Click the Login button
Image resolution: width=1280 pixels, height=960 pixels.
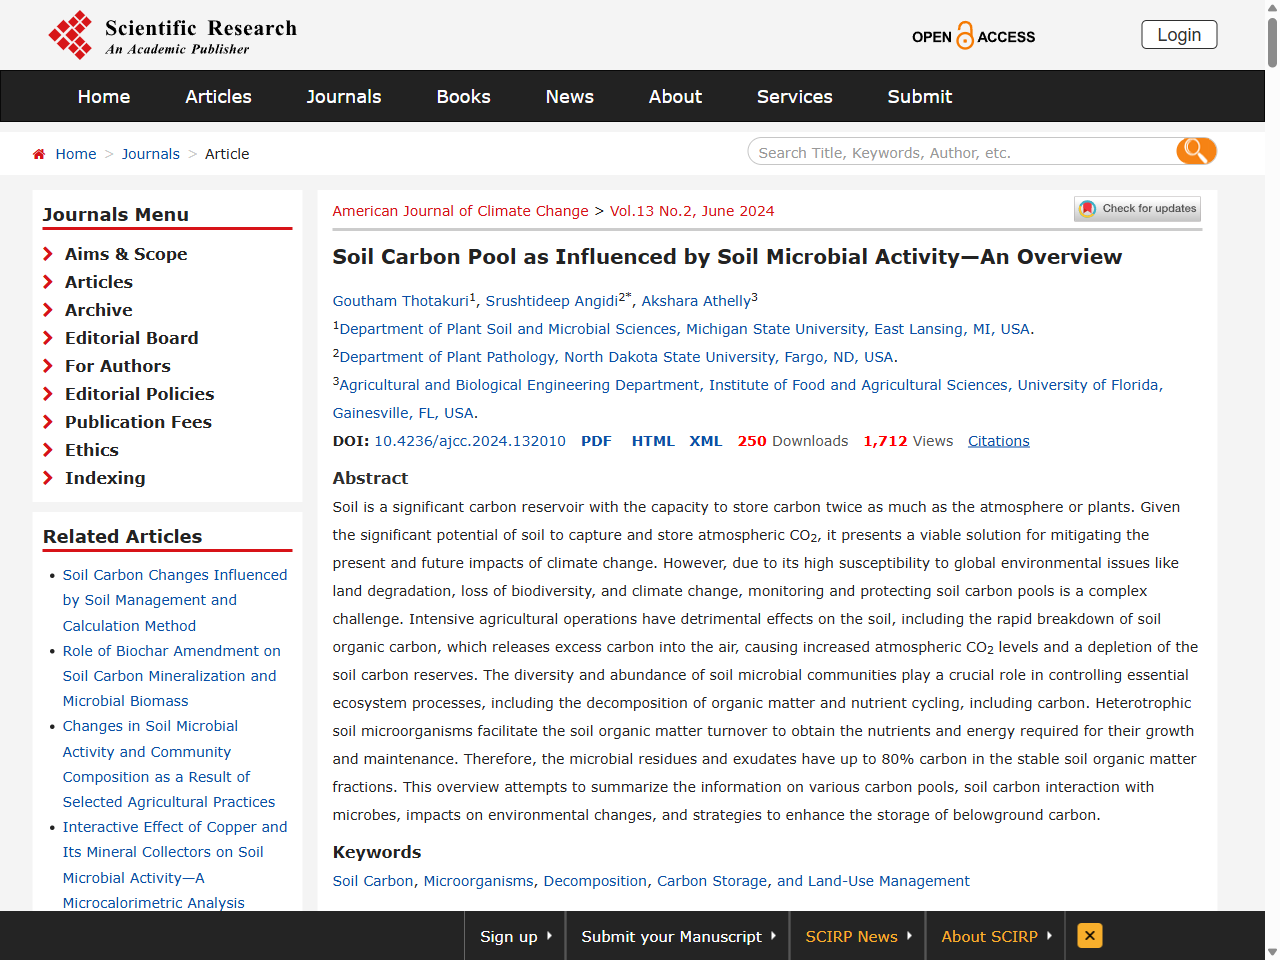pos(1178,34)
